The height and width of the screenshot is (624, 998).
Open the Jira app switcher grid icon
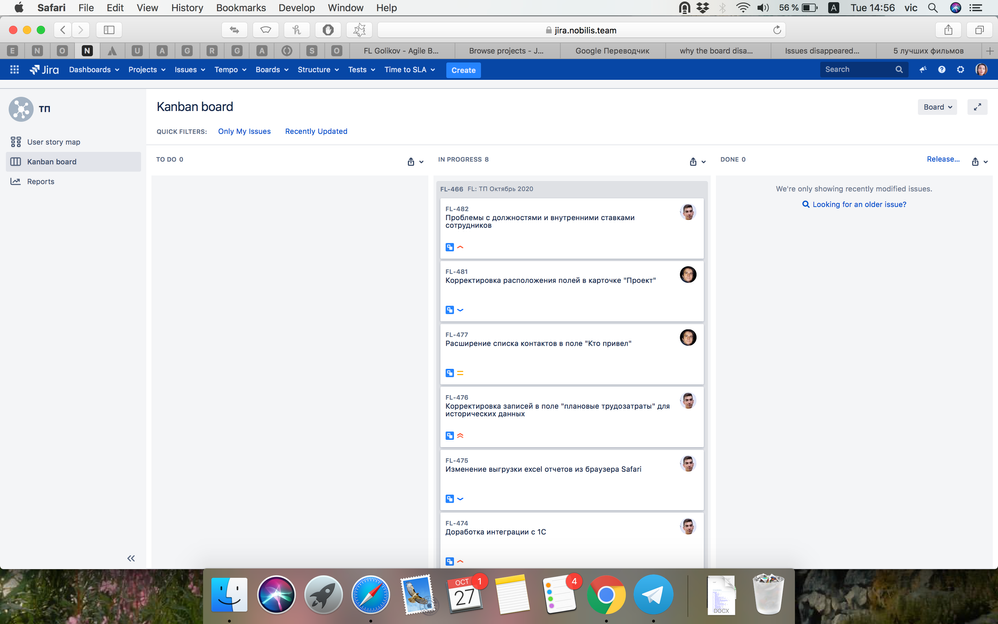(x=14, y=69)
